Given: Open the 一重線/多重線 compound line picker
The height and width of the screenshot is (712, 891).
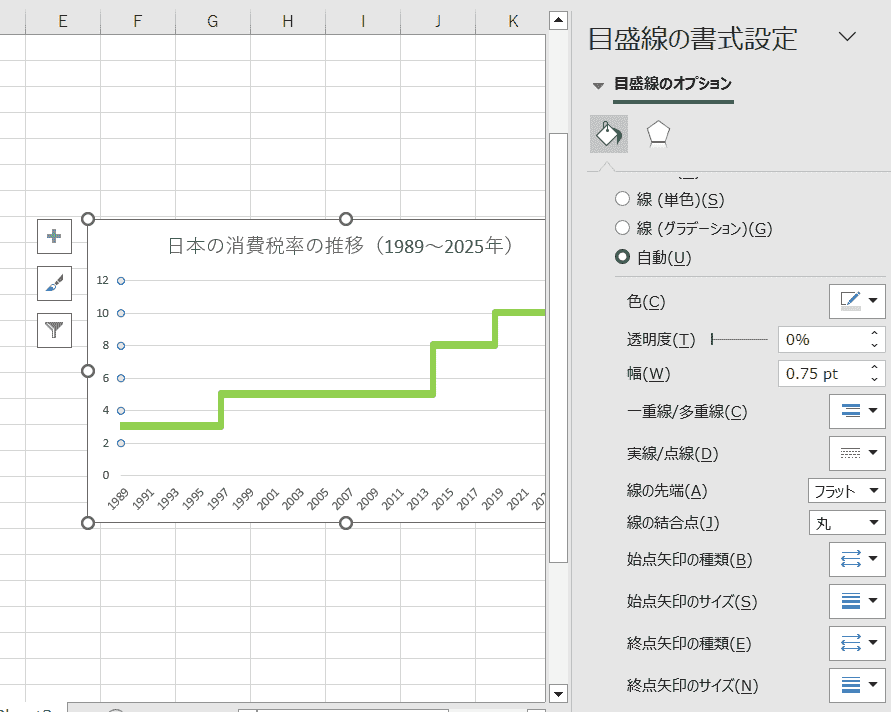Looking at the screenshot, I should [x=857, y=411].
